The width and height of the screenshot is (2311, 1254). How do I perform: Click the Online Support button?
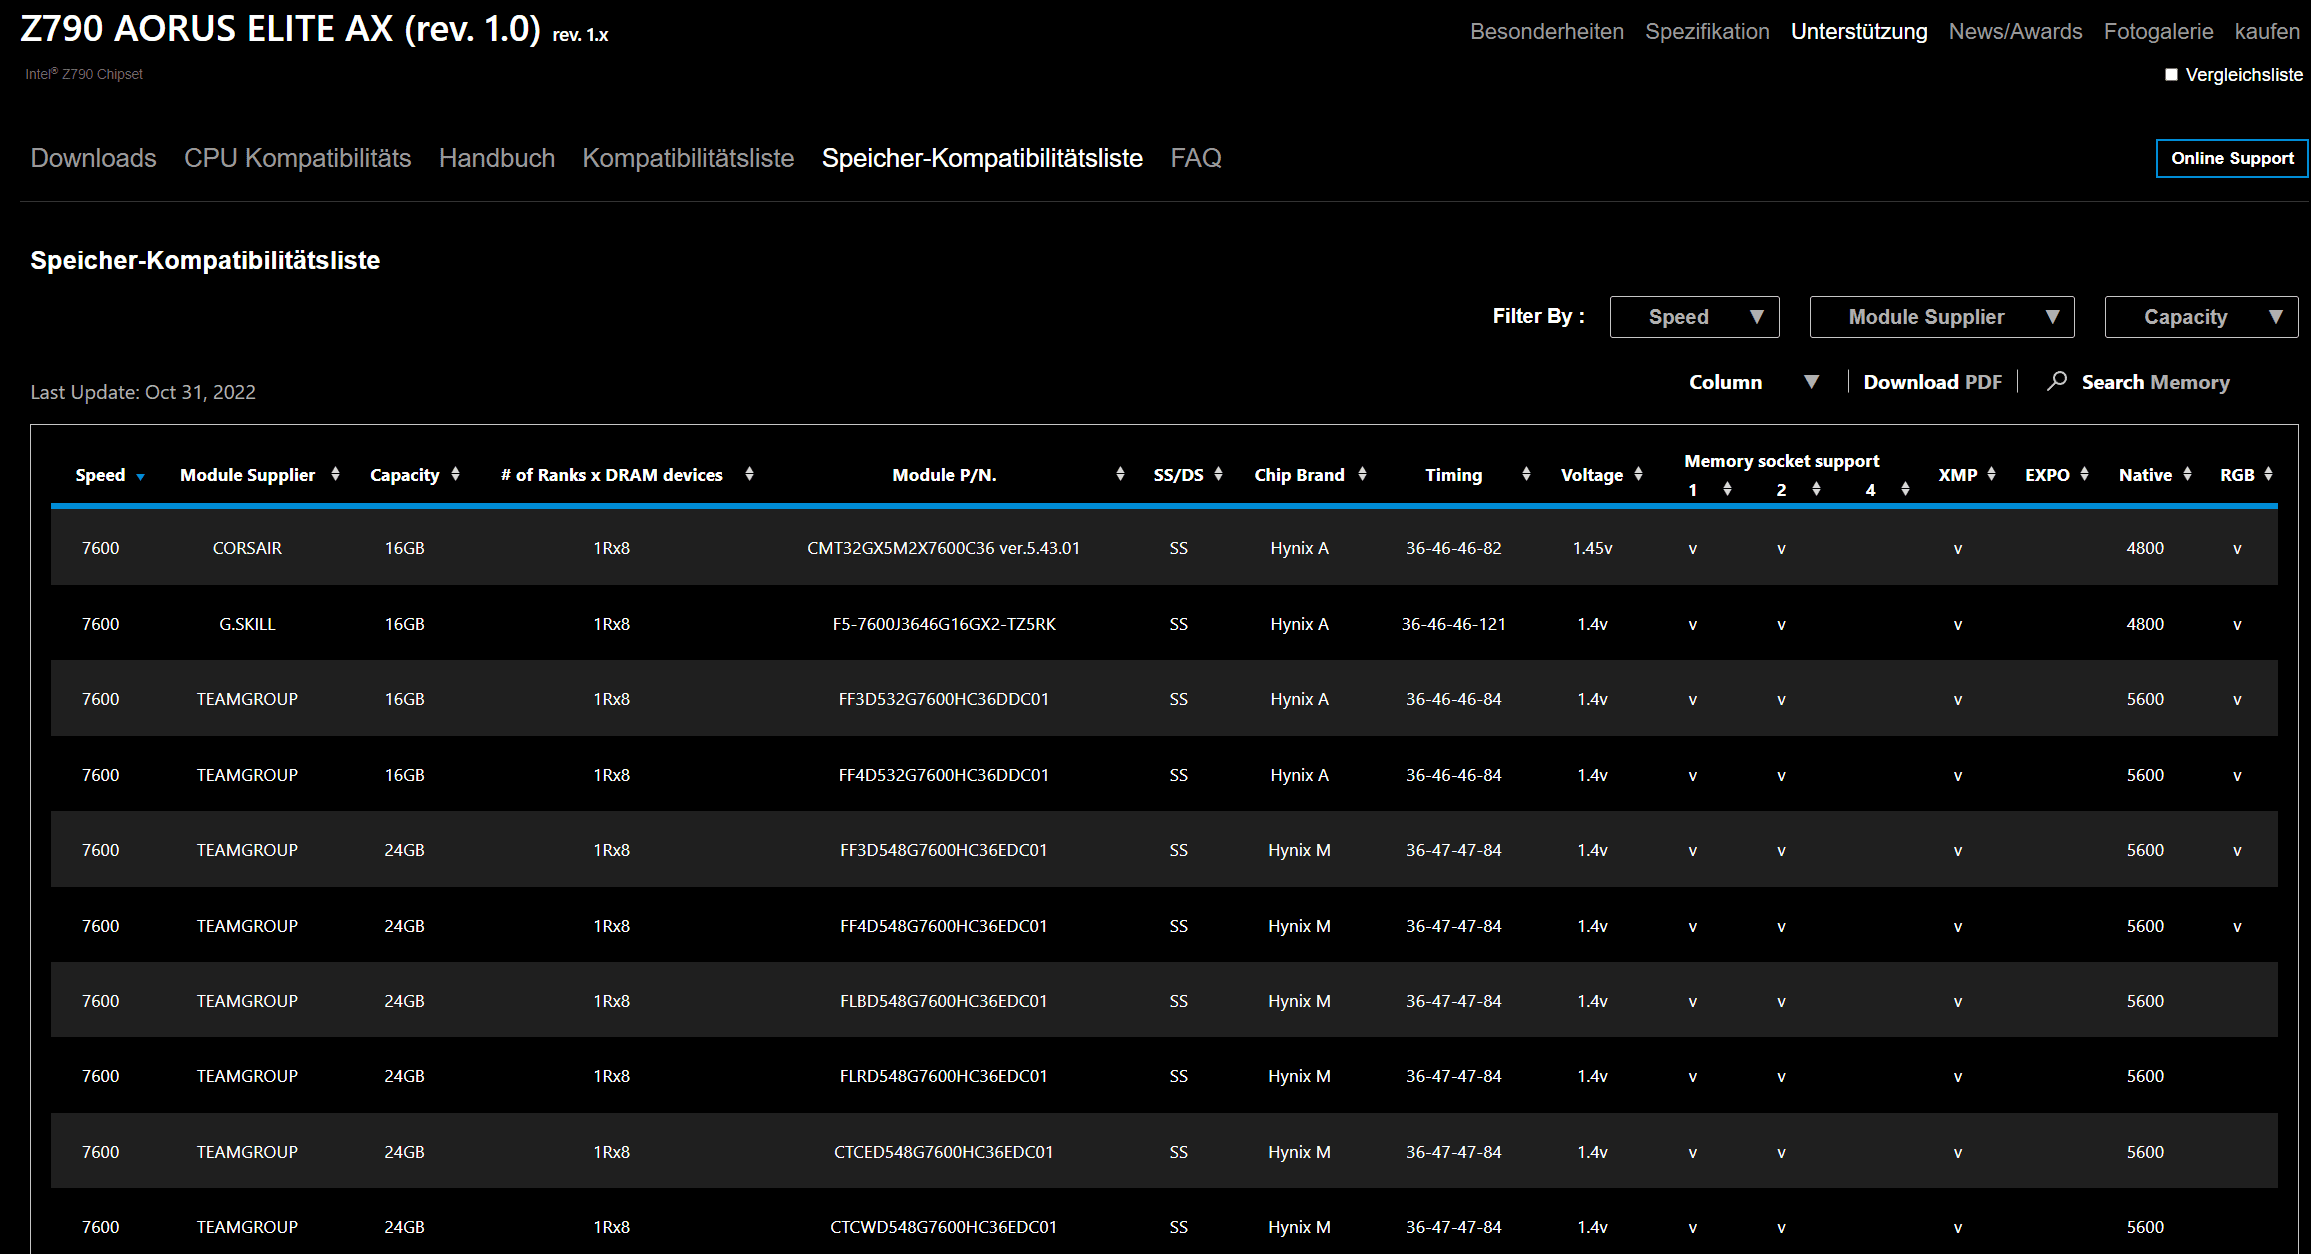pyautogui.click(x=2232, y=158)
